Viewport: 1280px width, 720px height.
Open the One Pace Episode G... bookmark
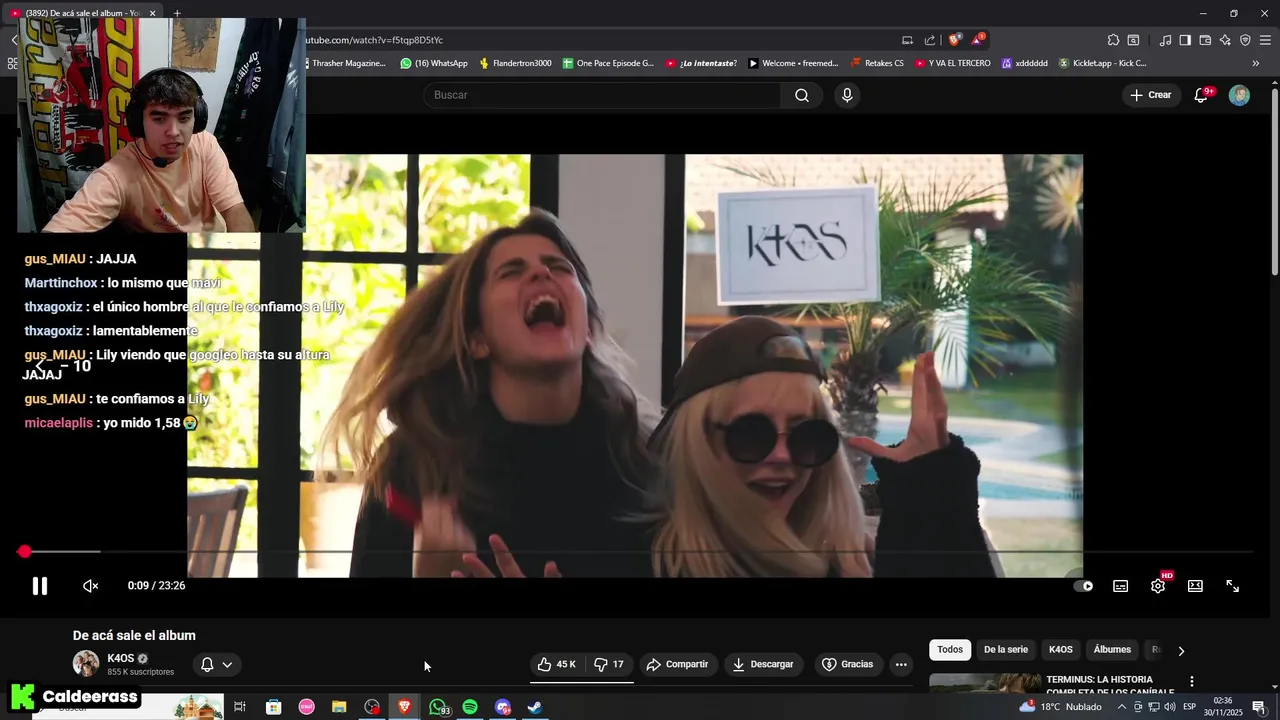[x=608, y=63]
